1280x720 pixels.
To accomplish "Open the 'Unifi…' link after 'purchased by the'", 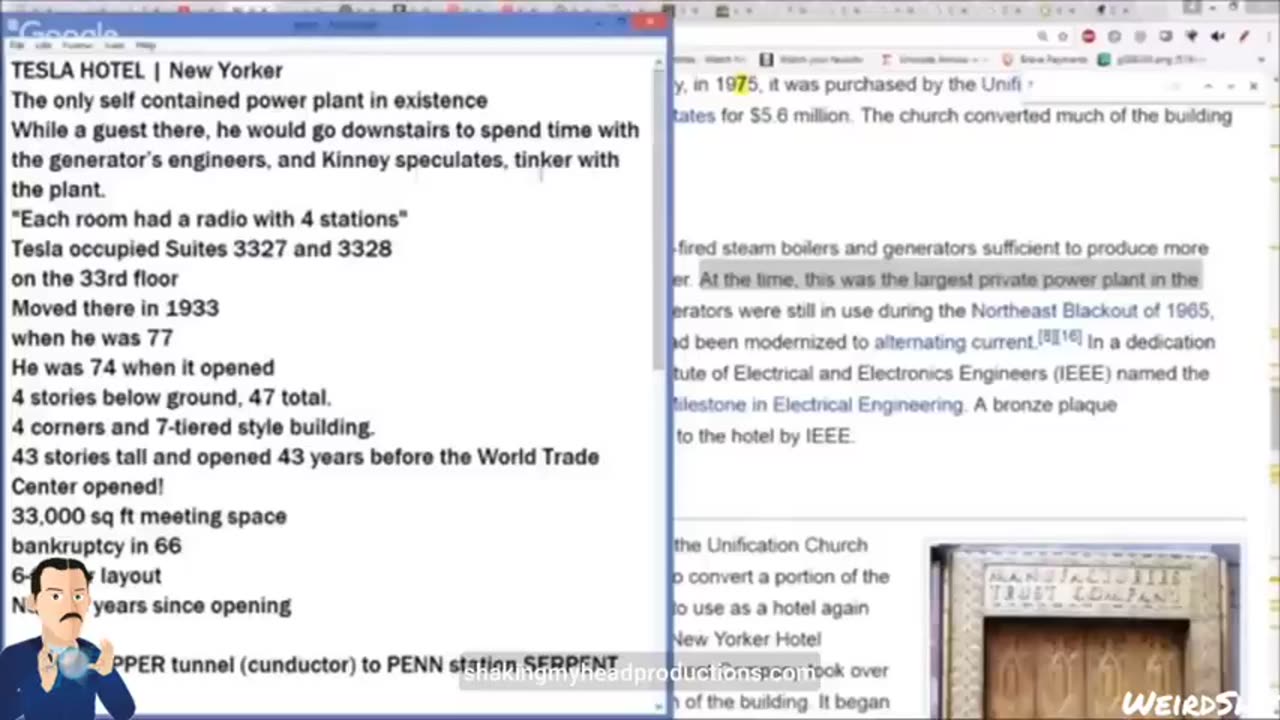I will coord(1002,84).
